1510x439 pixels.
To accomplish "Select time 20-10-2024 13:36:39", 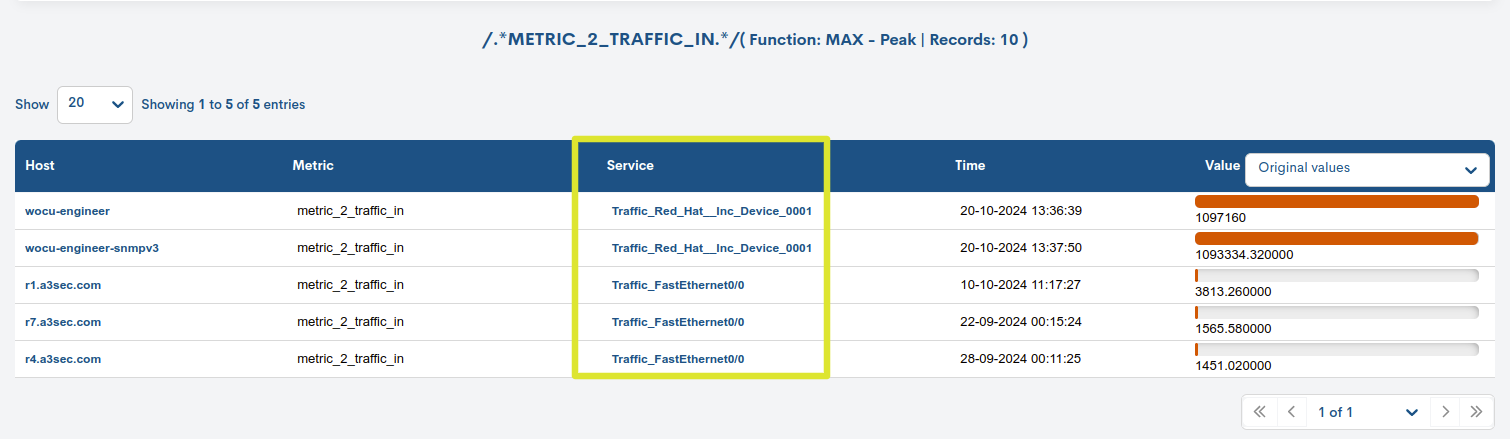I will click(1021, 211).
